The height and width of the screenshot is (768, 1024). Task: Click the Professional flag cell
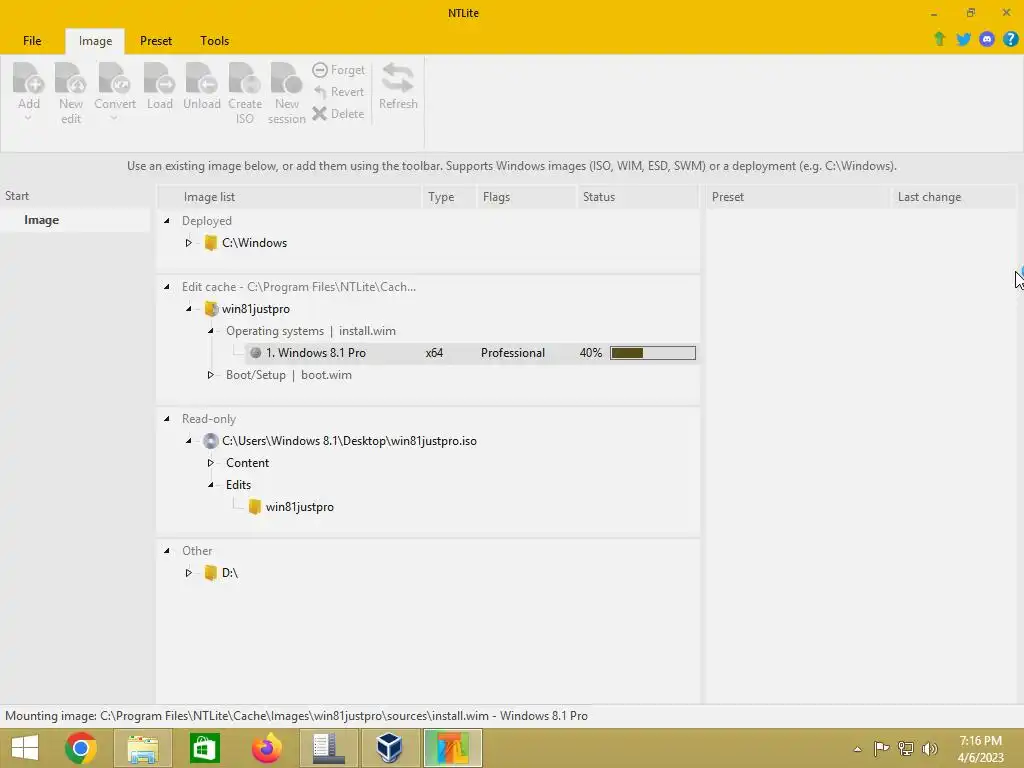tap(513, 353)
